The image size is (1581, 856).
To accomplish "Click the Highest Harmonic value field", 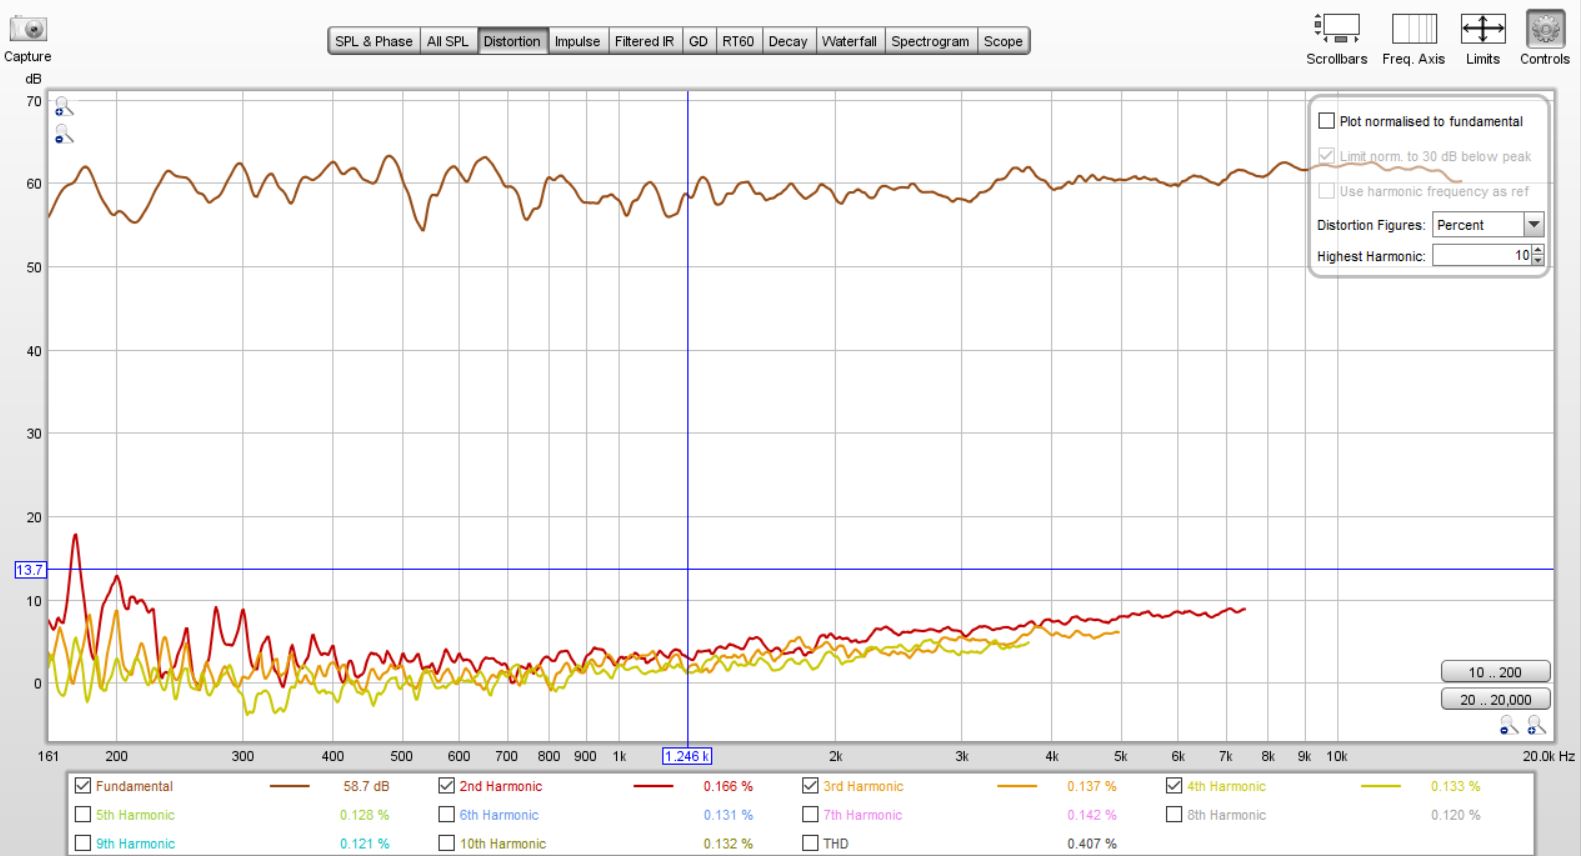I will pyautogui.click(x=1480, y=256).
